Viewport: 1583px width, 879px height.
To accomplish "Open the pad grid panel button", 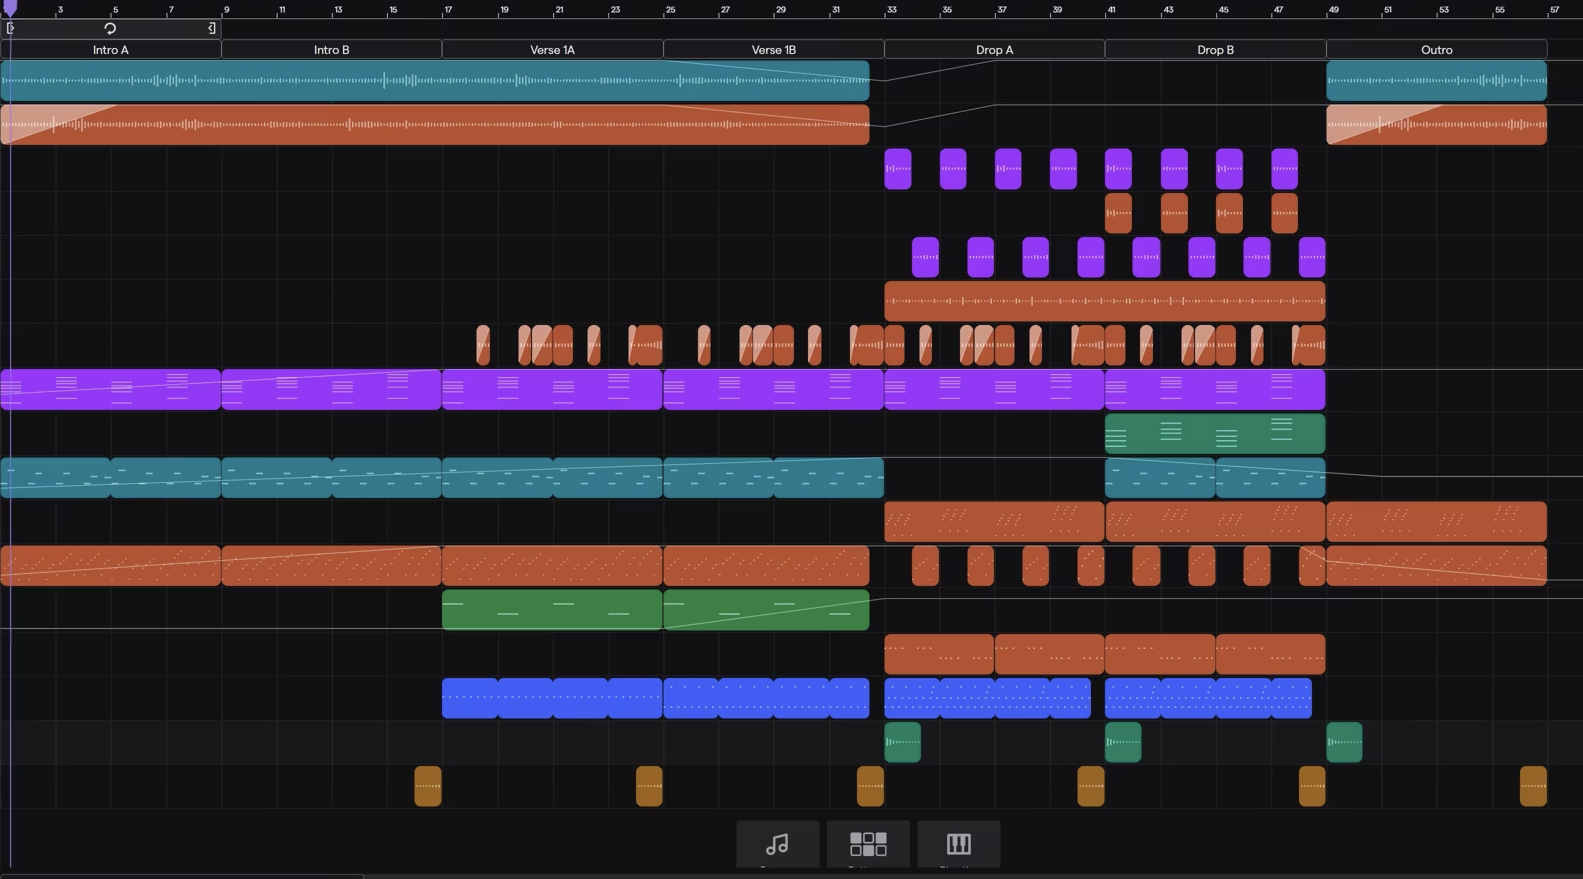I will [868, 844].
